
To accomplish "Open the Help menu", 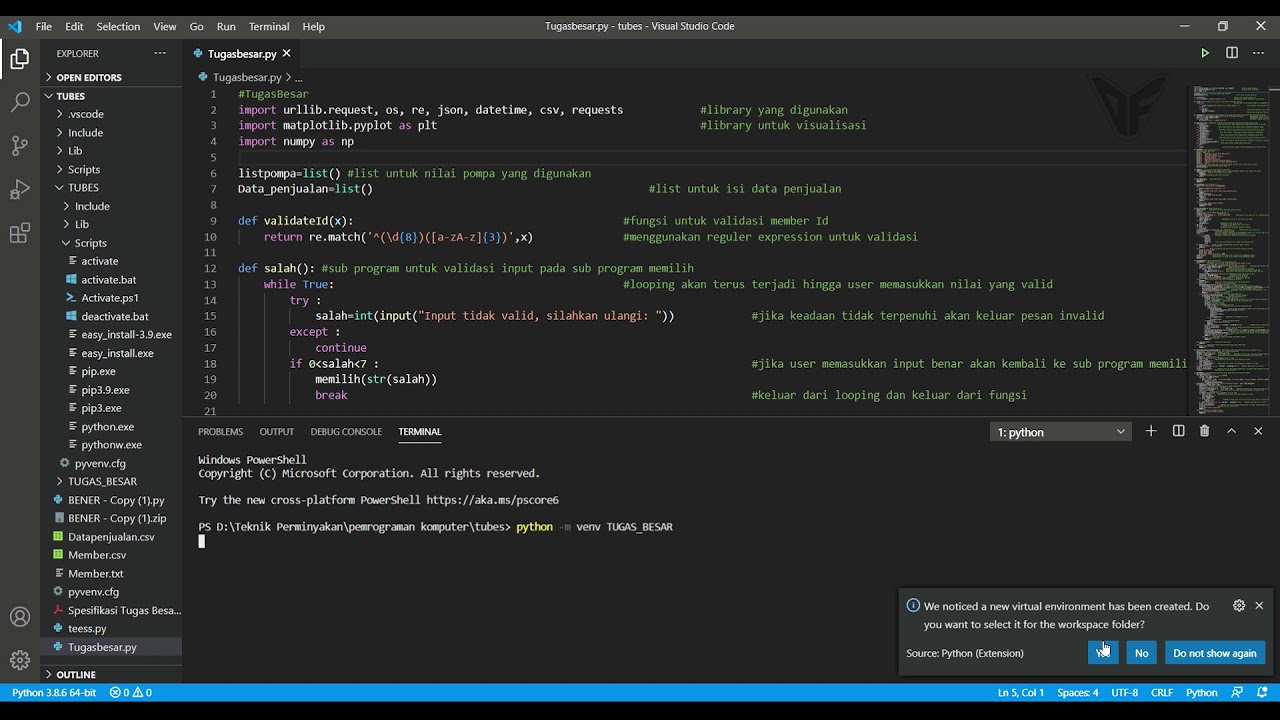I will click(314, 26).
